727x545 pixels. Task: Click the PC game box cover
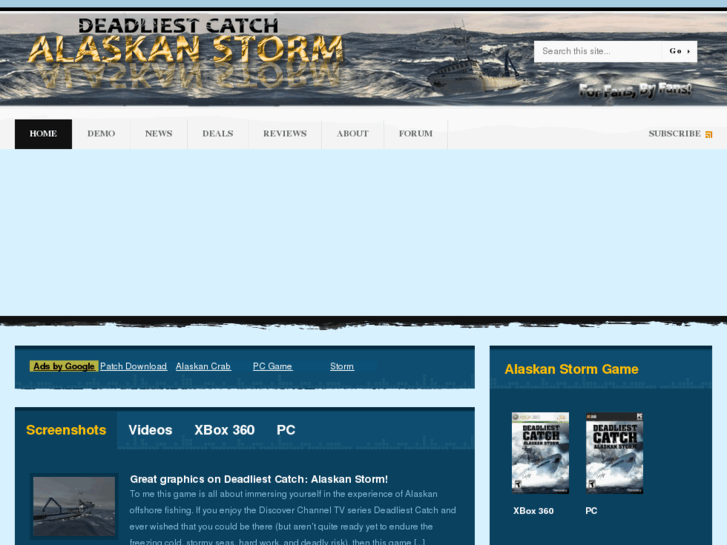(x=614, y=453)
